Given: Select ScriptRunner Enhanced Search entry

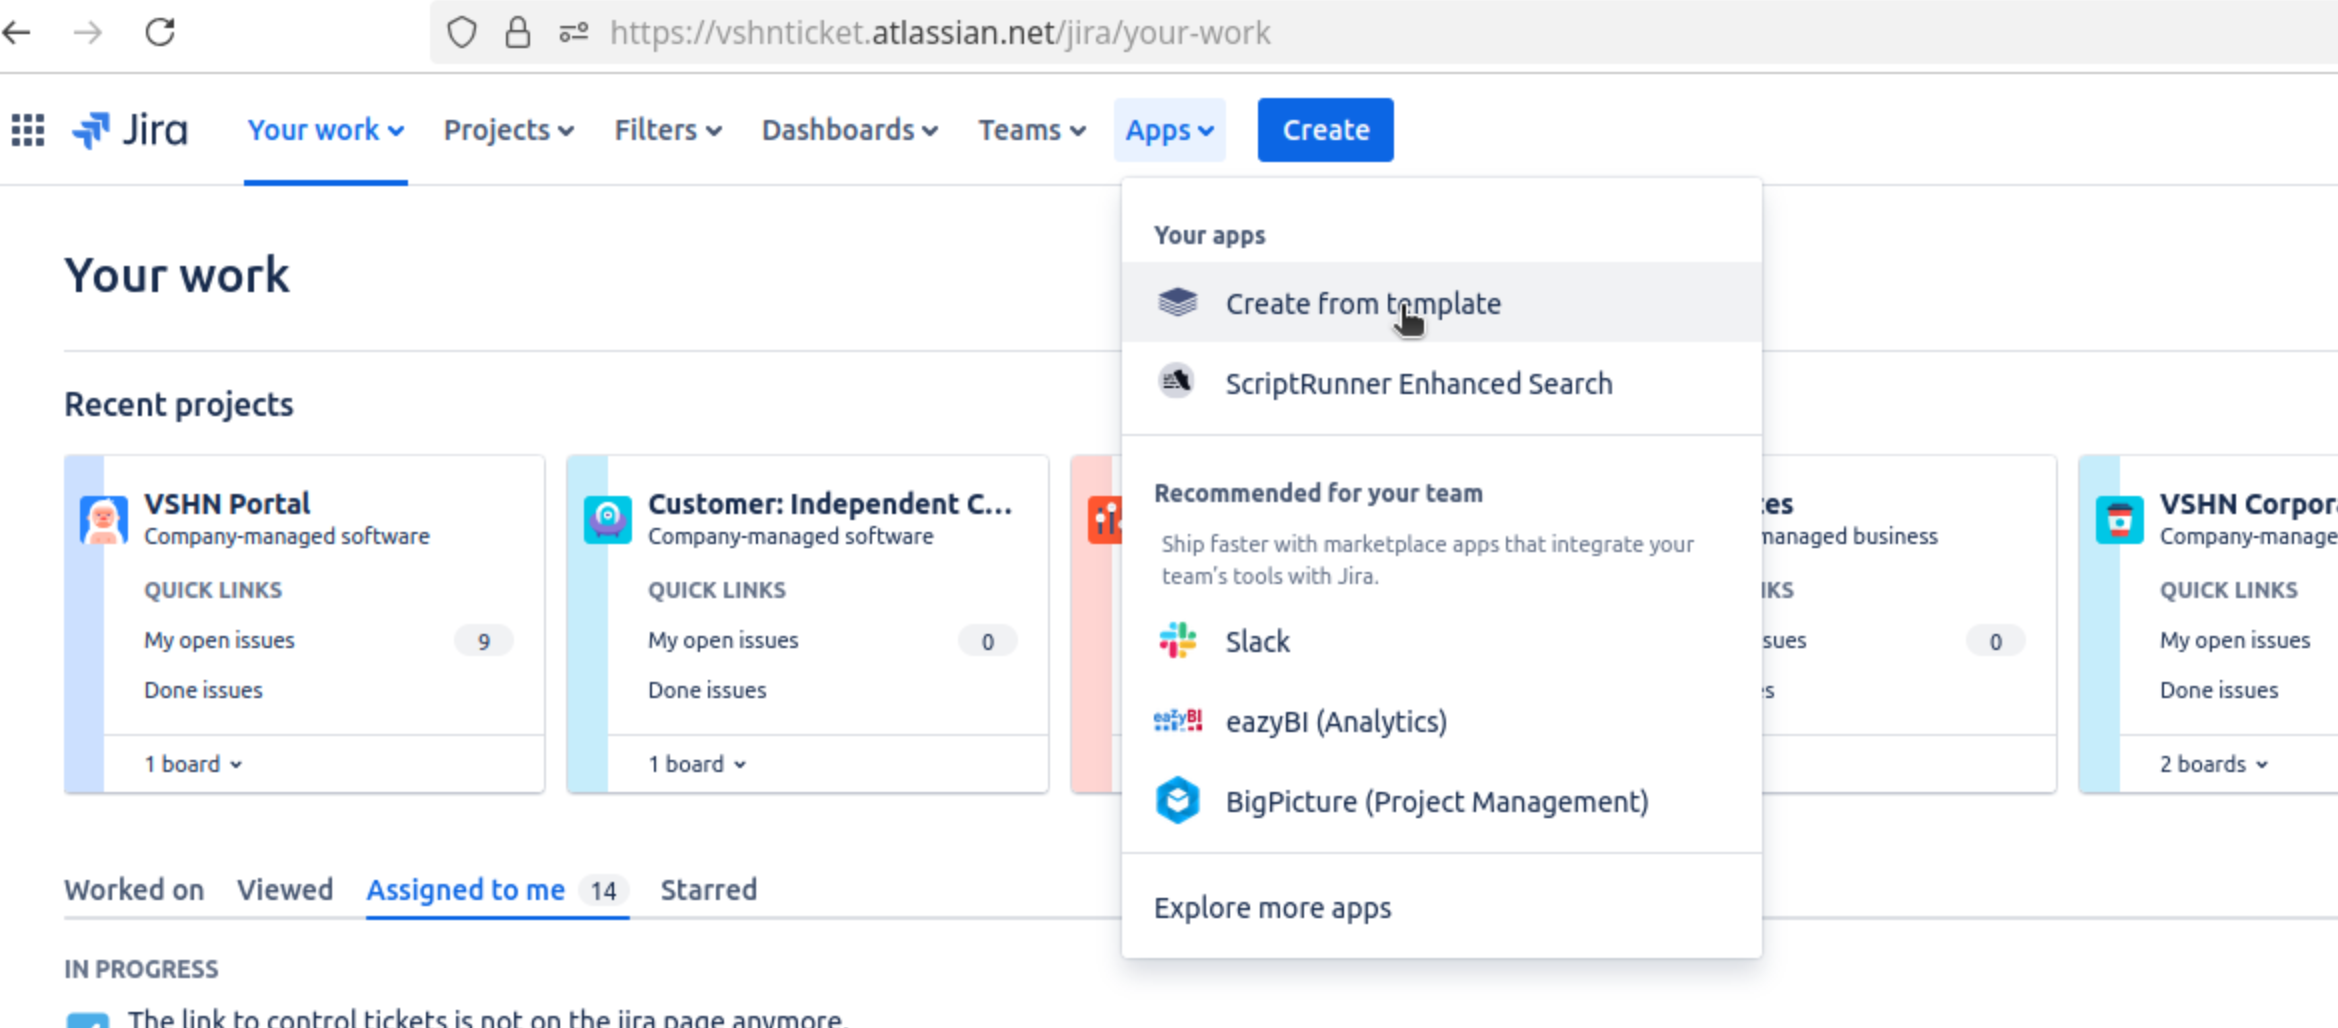Looking at the screenshot, I should pyautogui.click(x=1441, y=383).
